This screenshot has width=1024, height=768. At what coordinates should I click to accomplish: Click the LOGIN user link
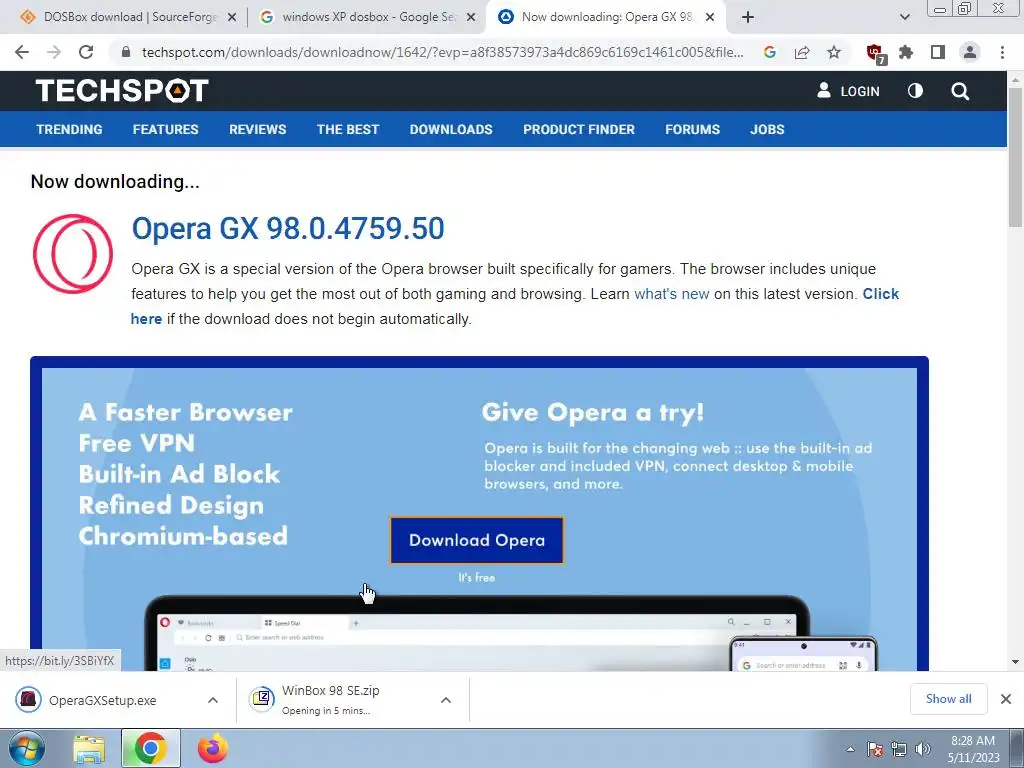pos(848,91)
